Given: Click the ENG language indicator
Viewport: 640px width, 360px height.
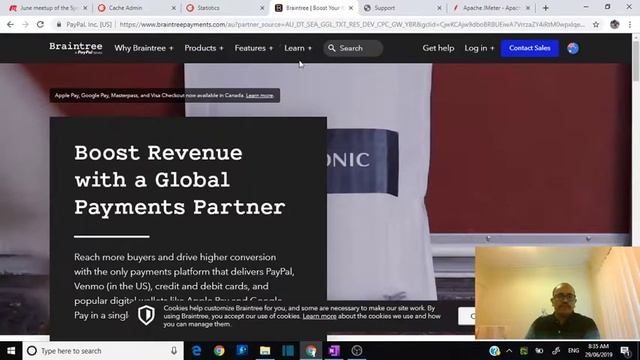Looking at the screenshot, I should tap(573, 351).
